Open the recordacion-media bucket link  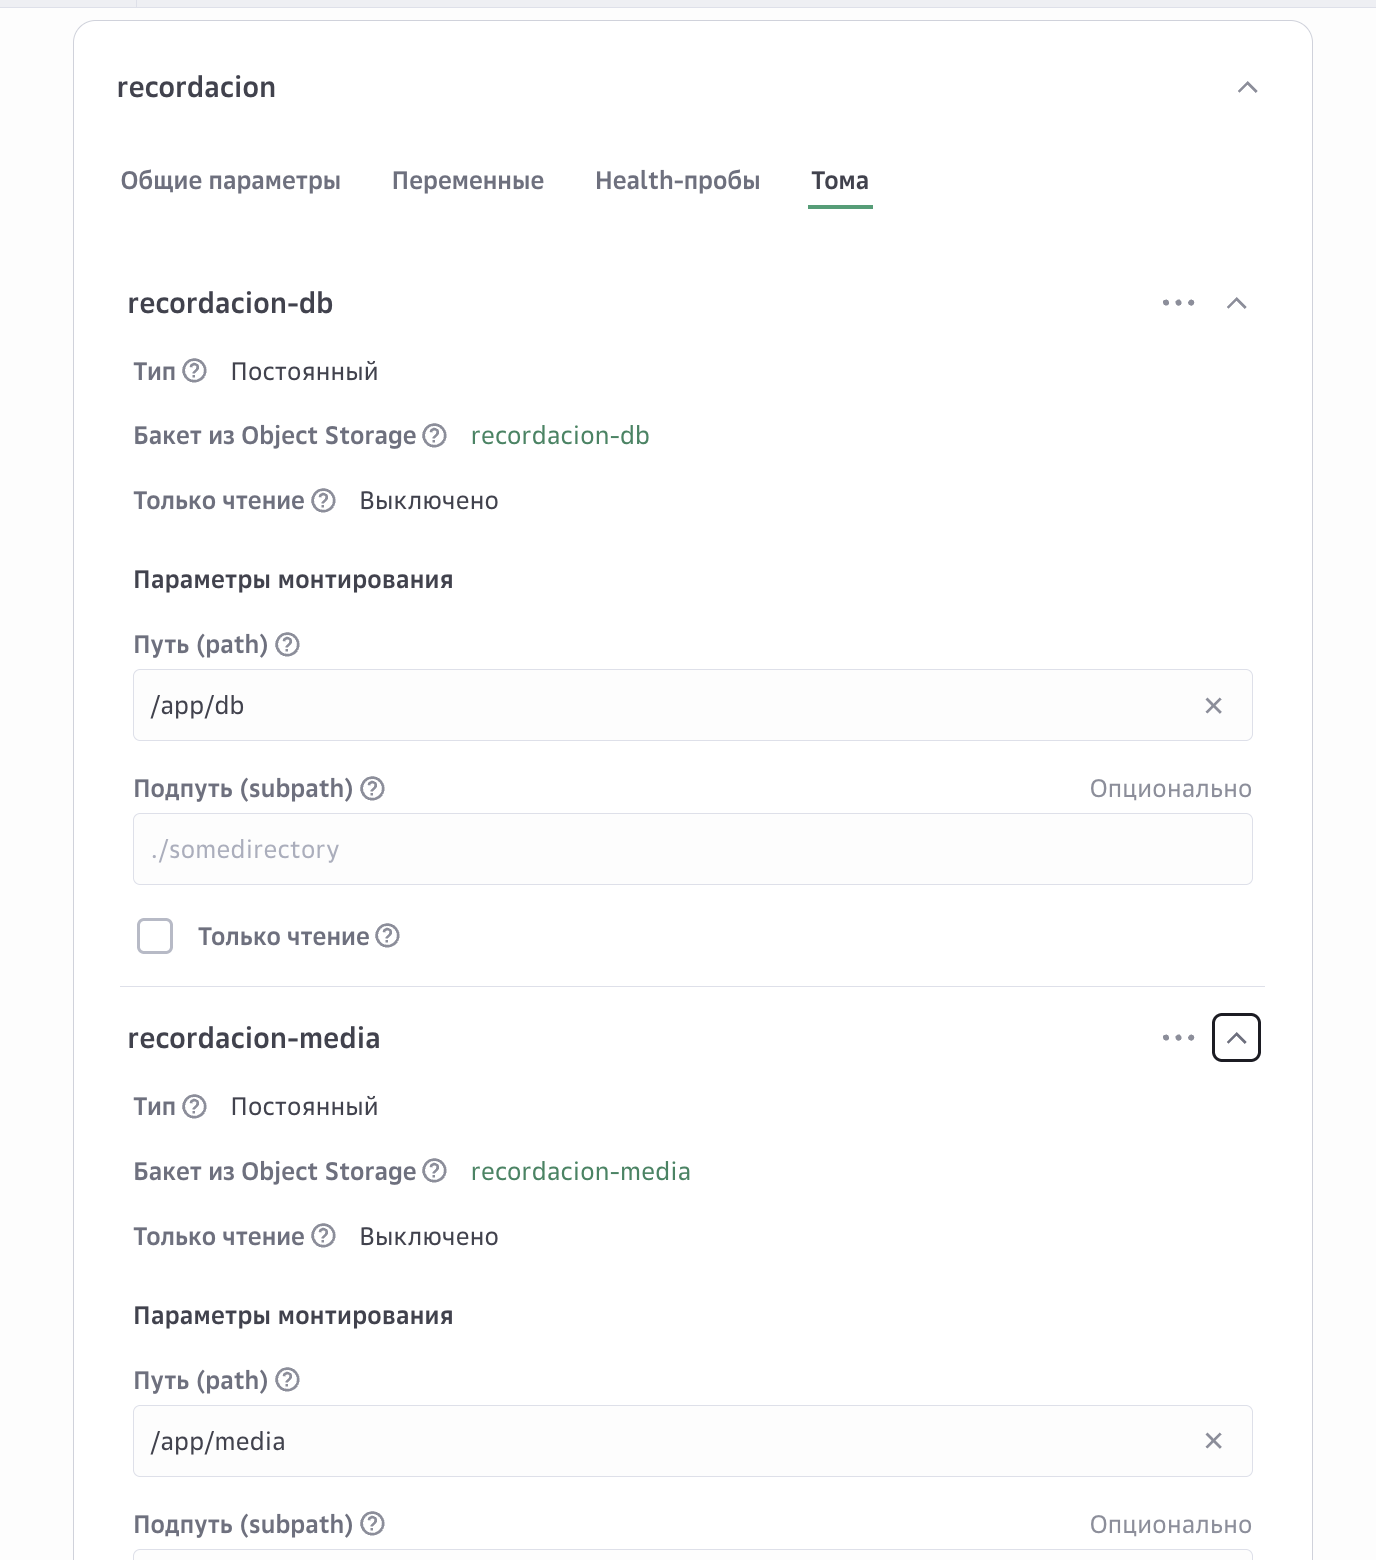click(580, 1172)
